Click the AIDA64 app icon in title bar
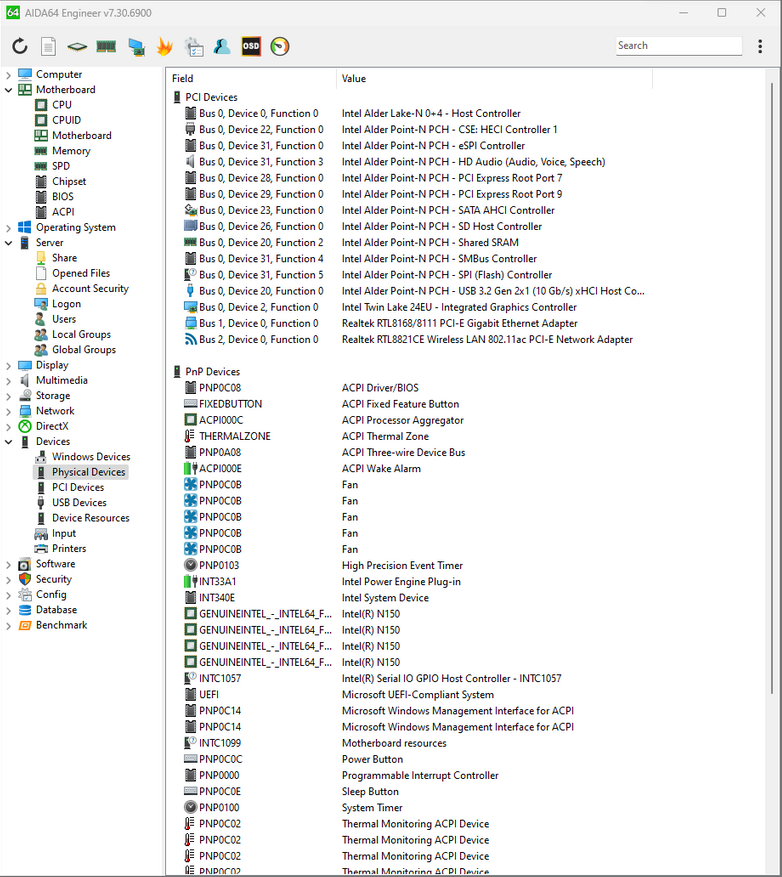Image resolution: width=782 pixels, height=877 pixels. coord(13,12)
